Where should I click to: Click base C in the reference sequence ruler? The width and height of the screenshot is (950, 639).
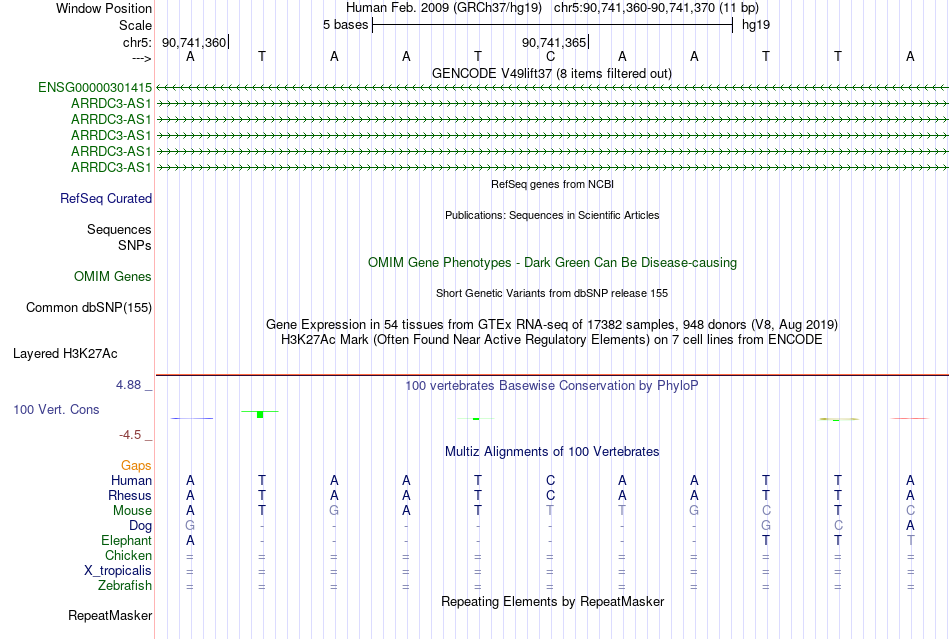(x=550, y=57)
